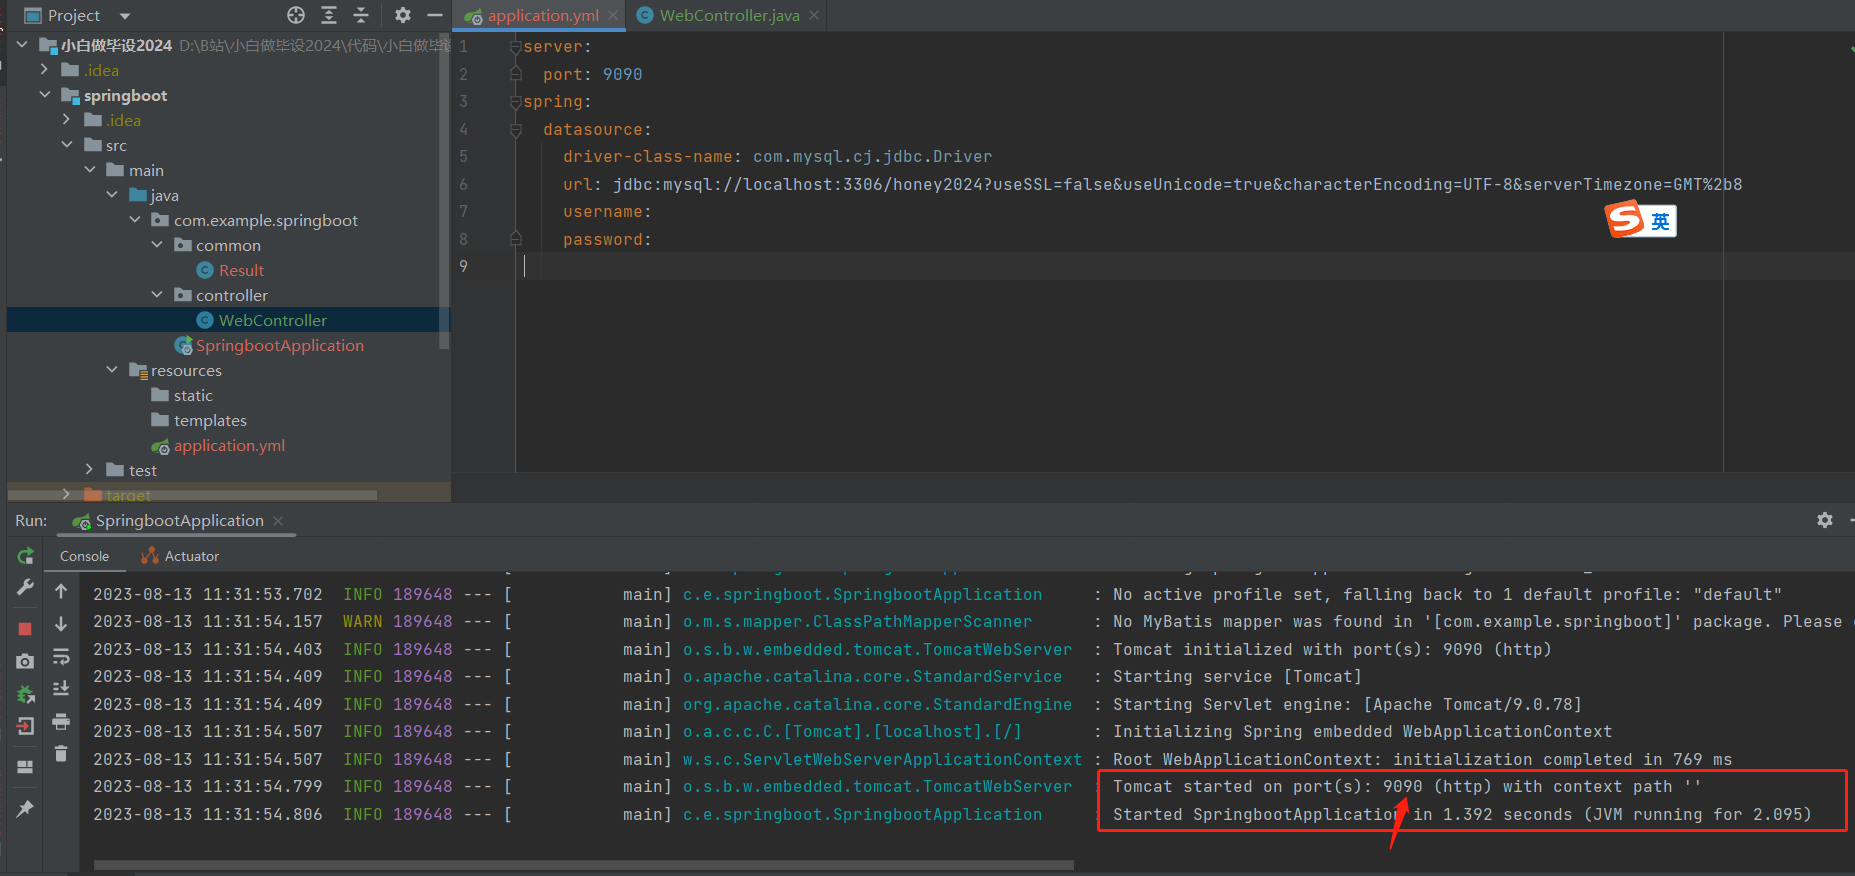Click the exit/sign-out icon in Run toolbar

(x=25, y=726)
